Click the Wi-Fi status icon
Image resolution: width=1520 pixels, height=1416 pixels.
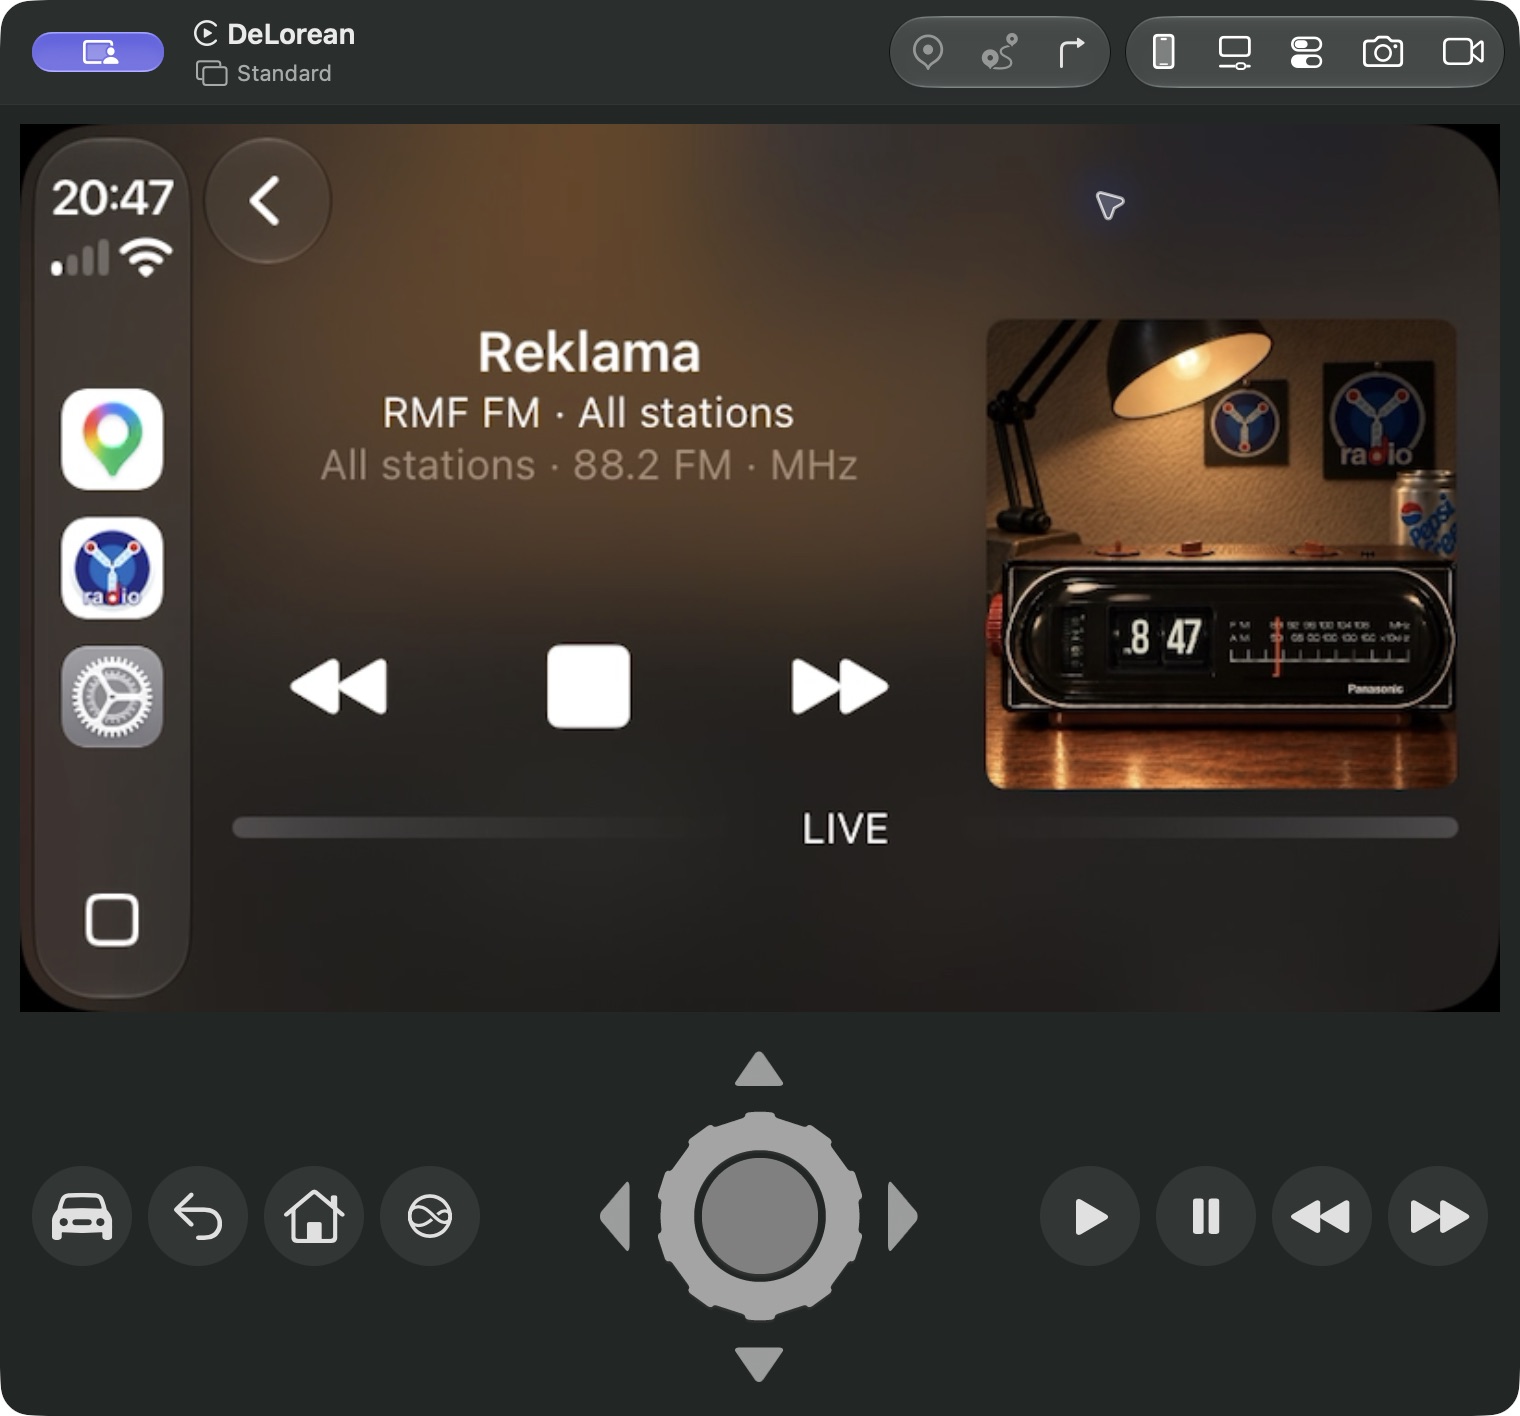point(146,258)
